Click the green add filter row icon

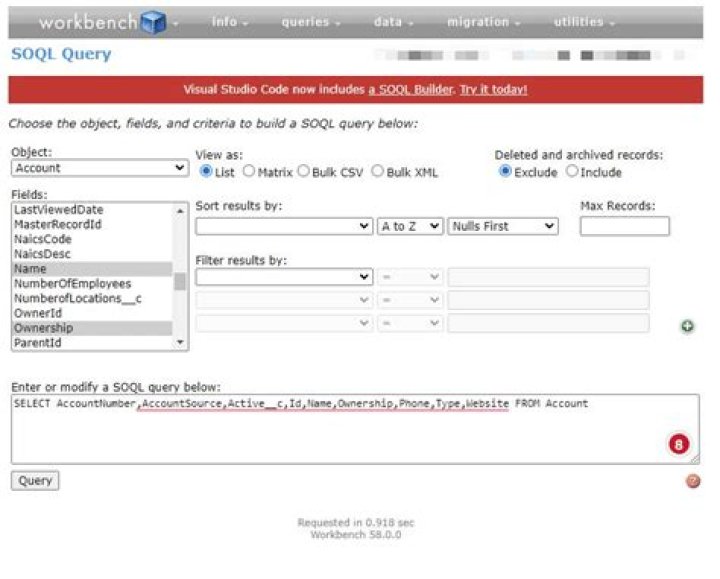pyautogui.click(x=688, y=326)
